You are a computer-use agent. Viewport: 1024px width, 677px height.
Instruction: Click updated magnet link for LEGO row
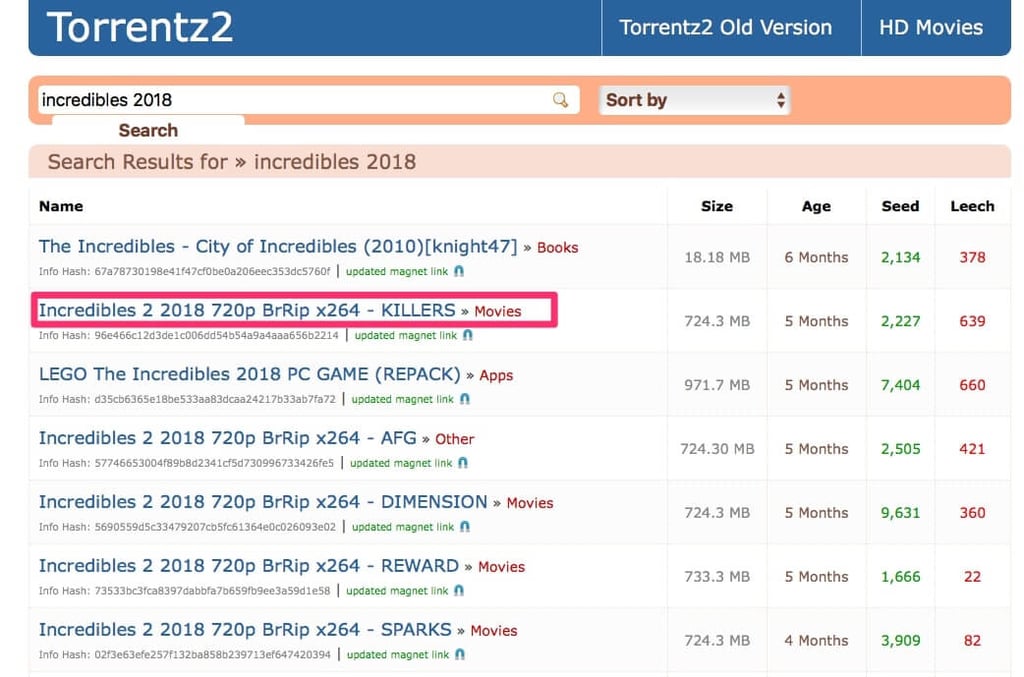[x=402, y=399]
